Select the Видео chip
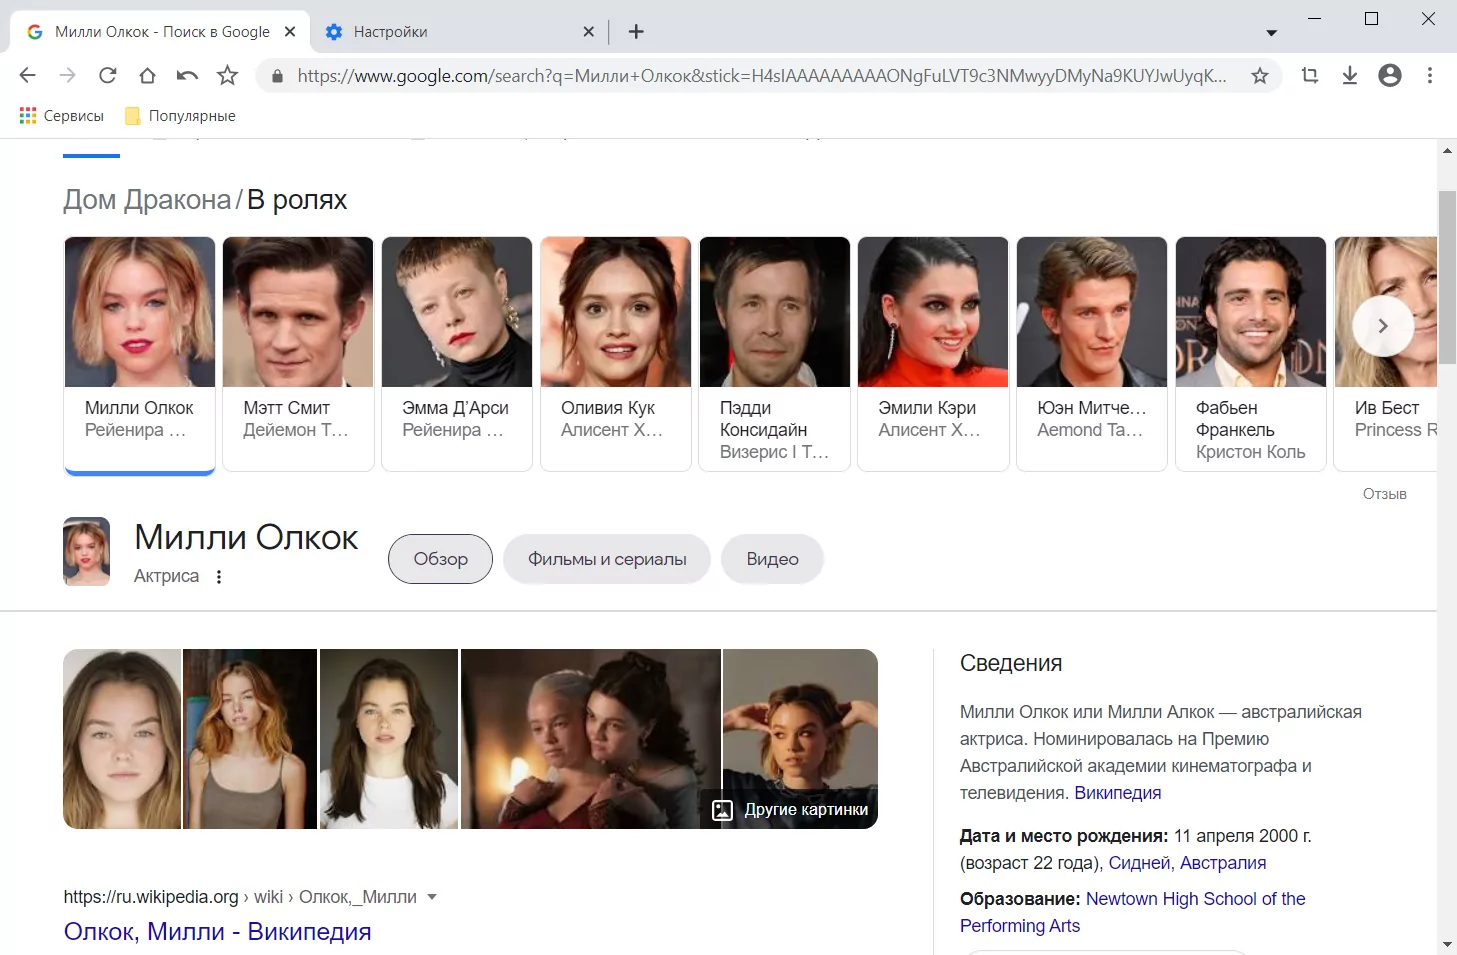1457x955 pixels. click(772, 559)
